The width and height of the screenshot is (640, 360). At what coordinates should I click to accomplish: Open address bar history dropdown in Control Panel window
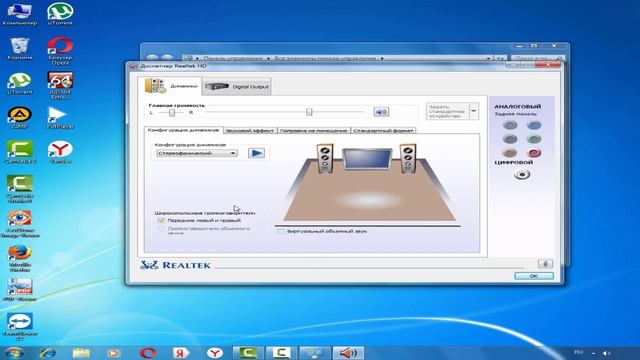pos(488,58)
